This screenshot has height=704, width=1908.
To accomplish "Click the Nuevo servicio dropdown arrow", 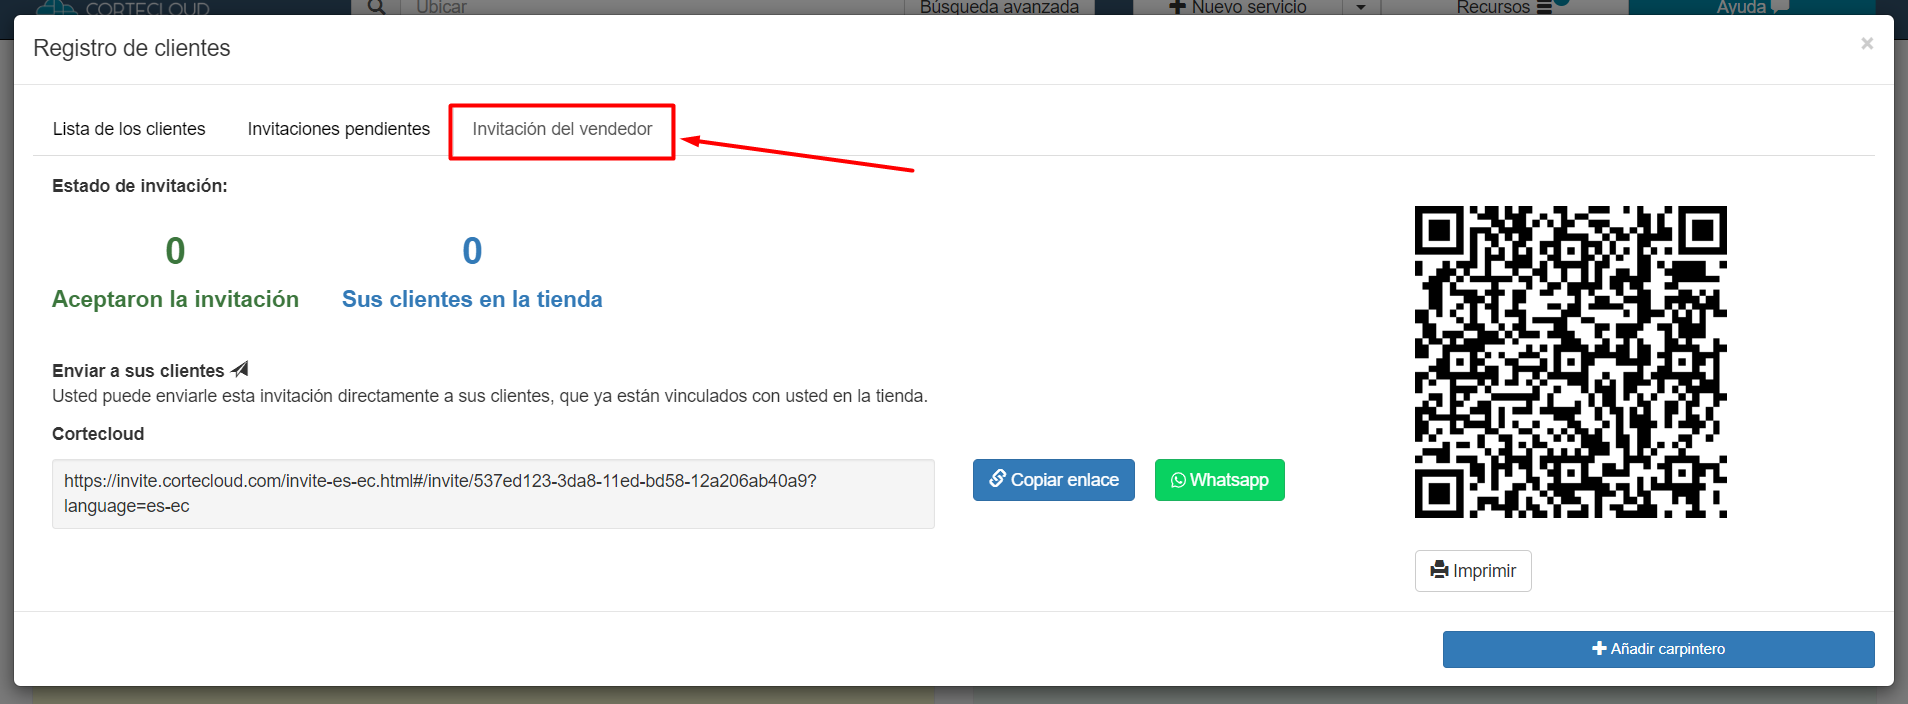I will click(x=1360, y=7).
